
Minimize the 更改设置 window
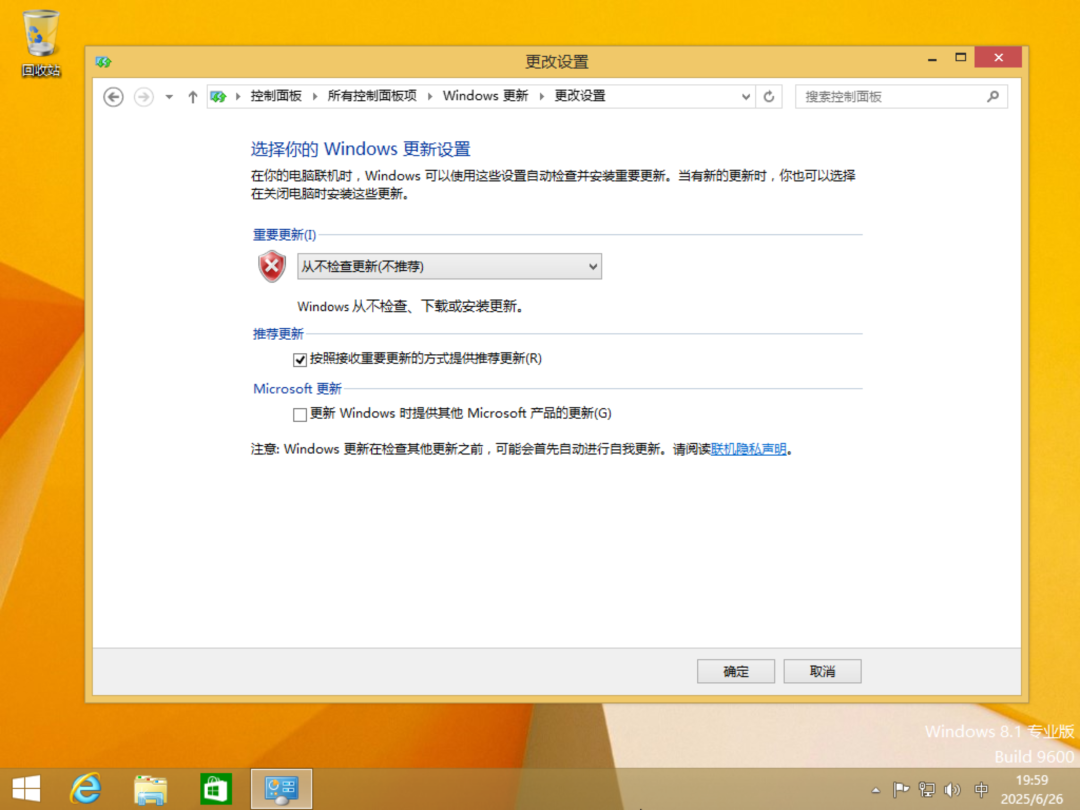point(932,59)
